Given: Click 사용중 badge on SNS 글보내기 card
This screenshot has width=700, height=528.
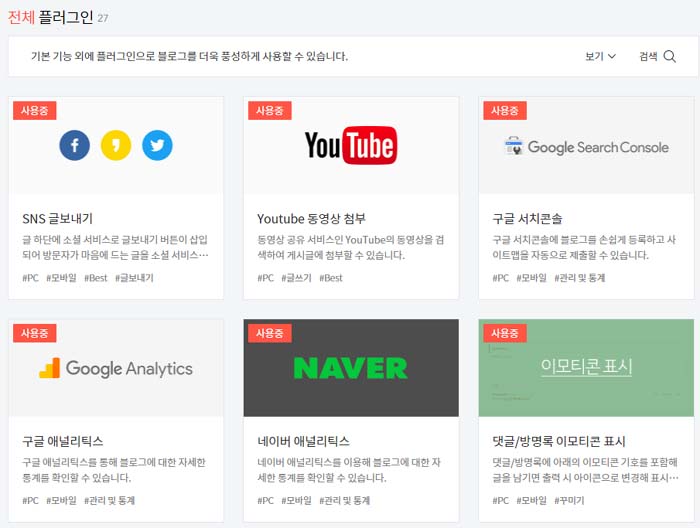Looking at the screenshot, I should pos(34,111).
